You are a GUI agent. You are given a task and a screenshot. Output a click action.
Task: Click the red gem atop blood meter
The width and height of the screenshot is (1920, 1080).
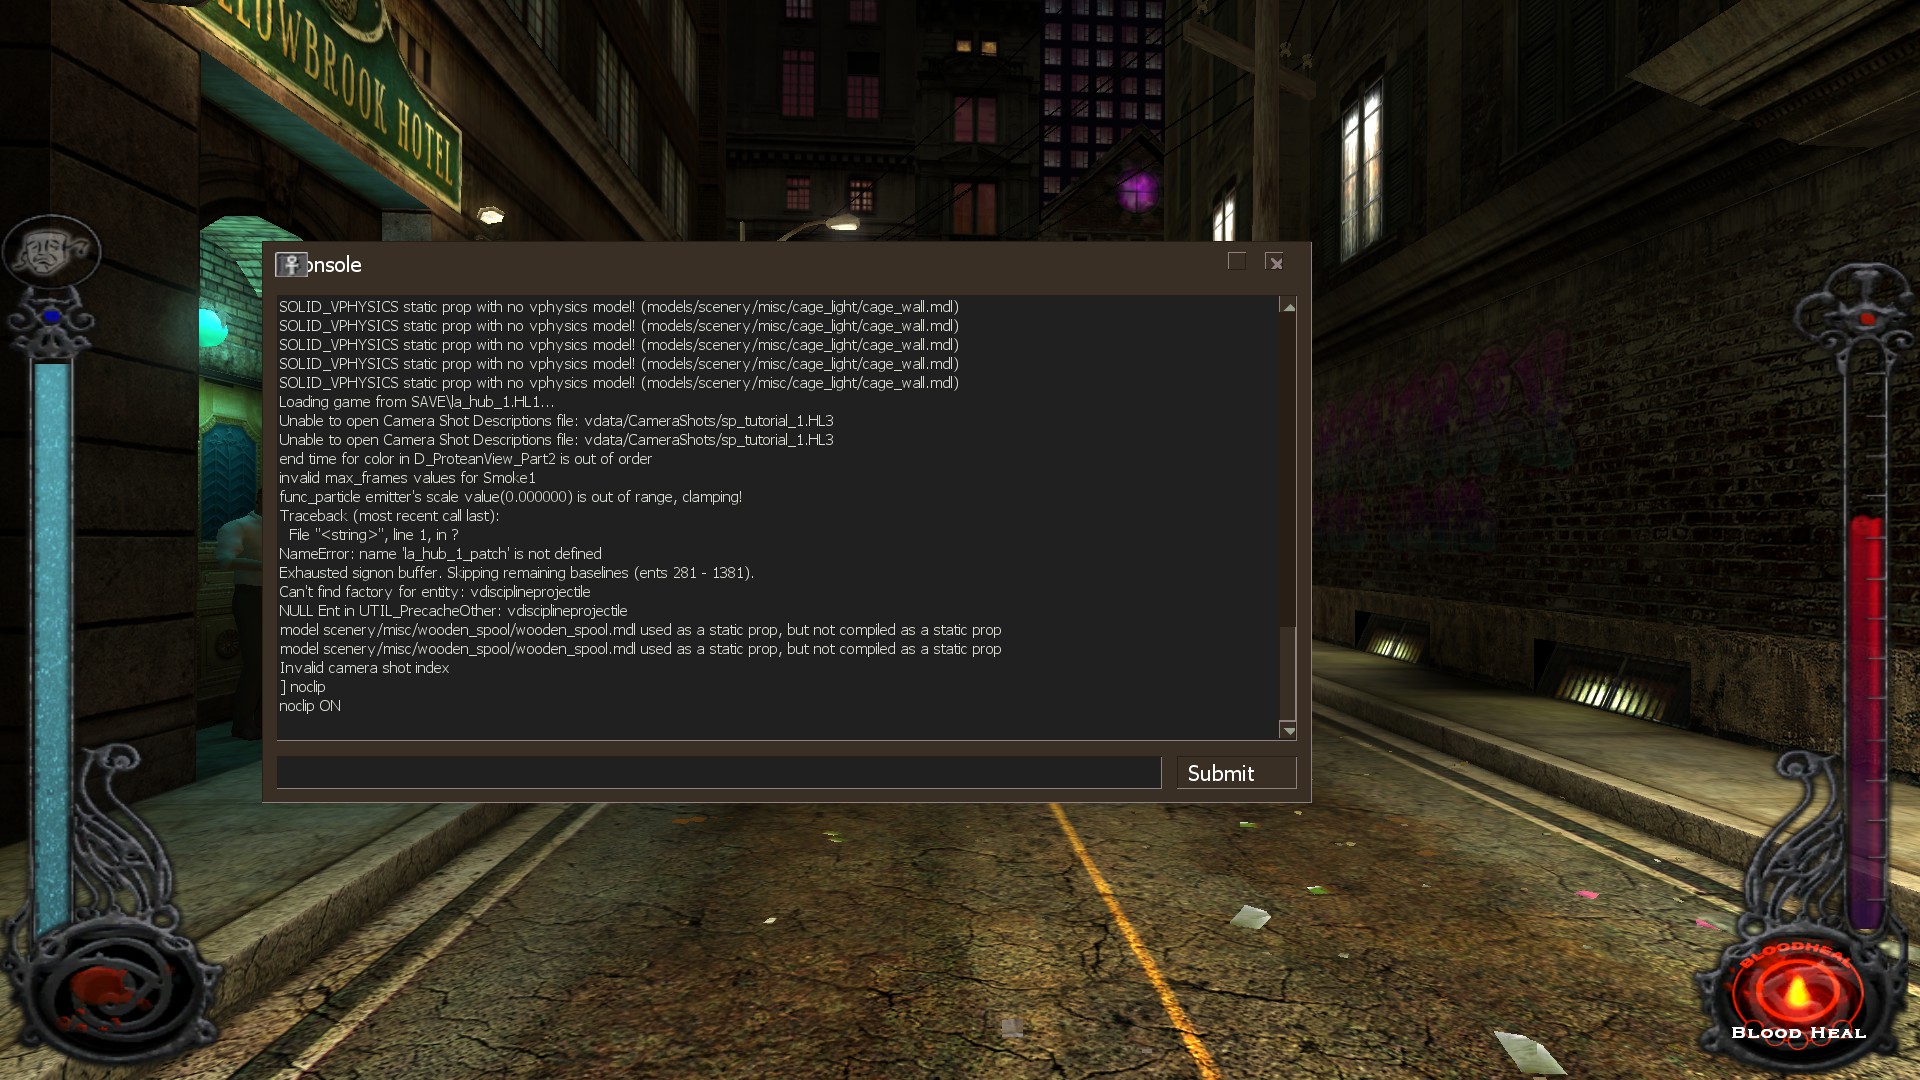tap(1866, 318)
